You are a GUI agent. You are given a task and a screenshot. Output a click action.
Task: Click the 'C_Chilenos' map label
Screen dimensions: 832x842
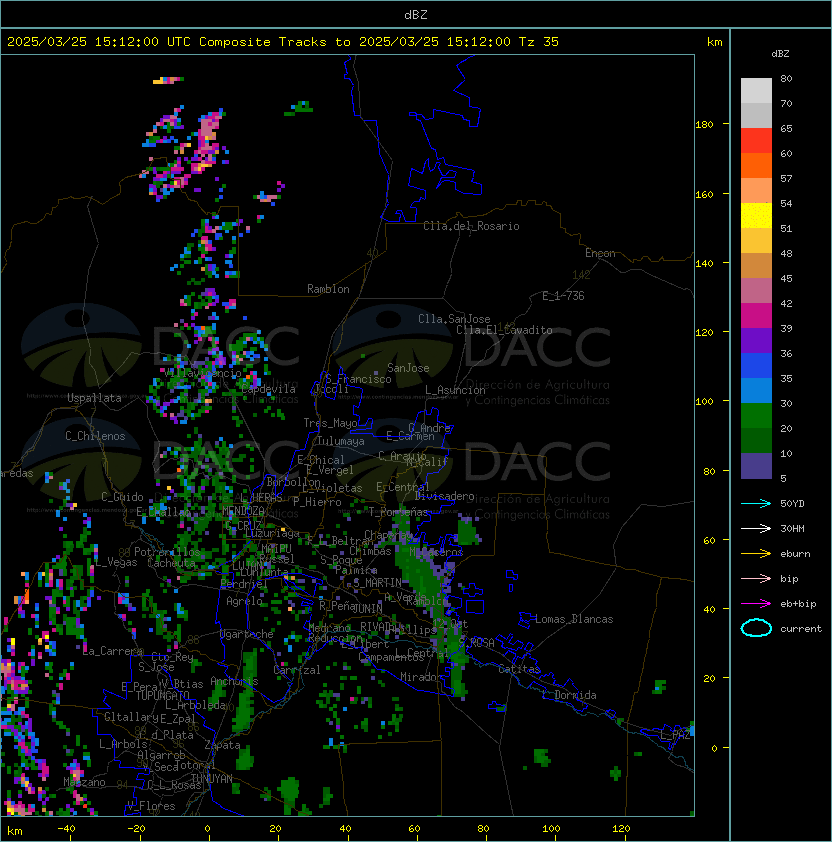point(95,436)
